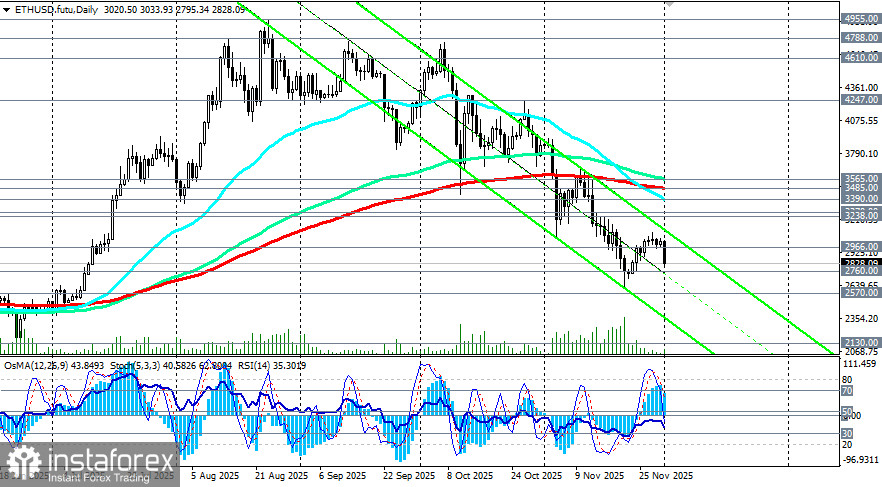Click the 2354.20 price axis value
The height and width of the screenshot is (487, 882).
tap(861, 318)
